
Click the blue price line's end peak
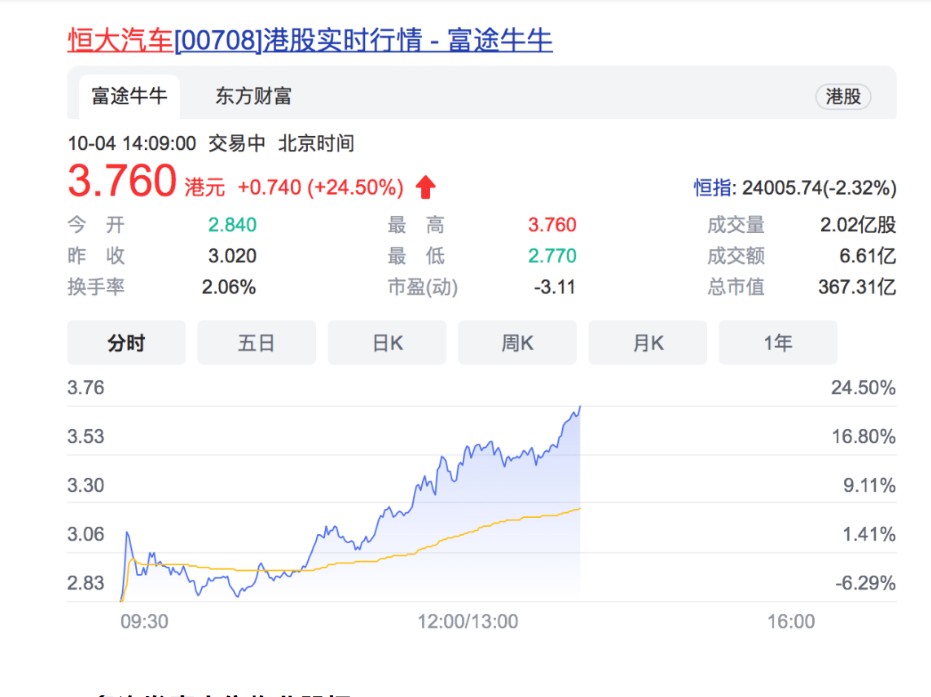(x=580, y=407)
